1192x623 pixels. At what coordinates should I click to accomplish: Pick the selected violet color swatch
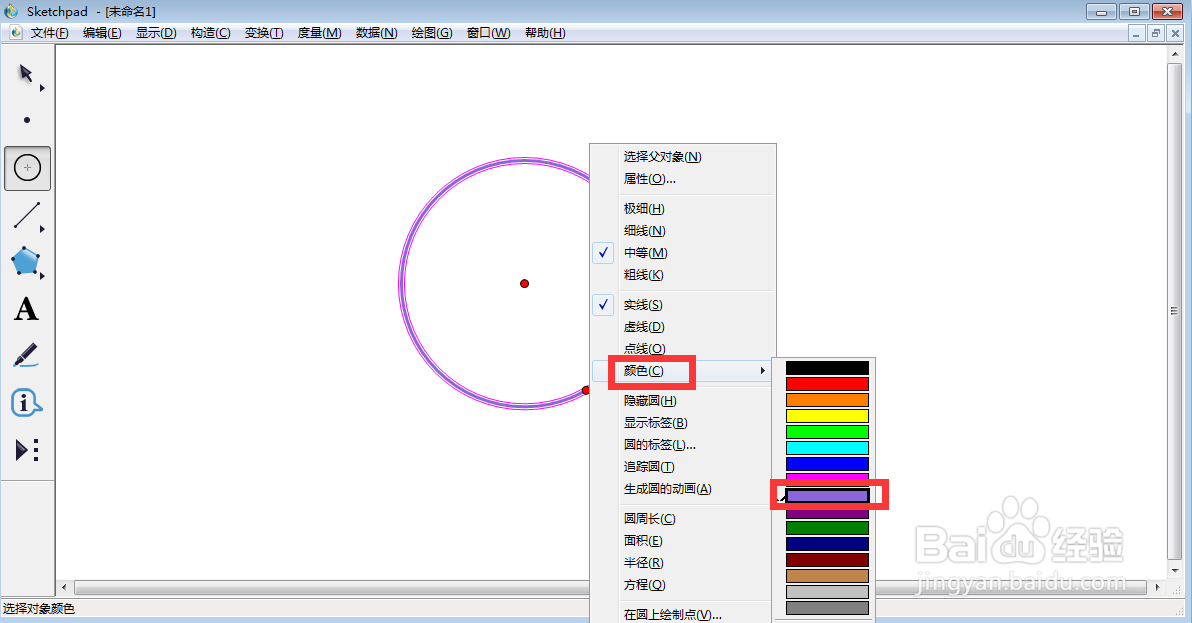point(827,495)
